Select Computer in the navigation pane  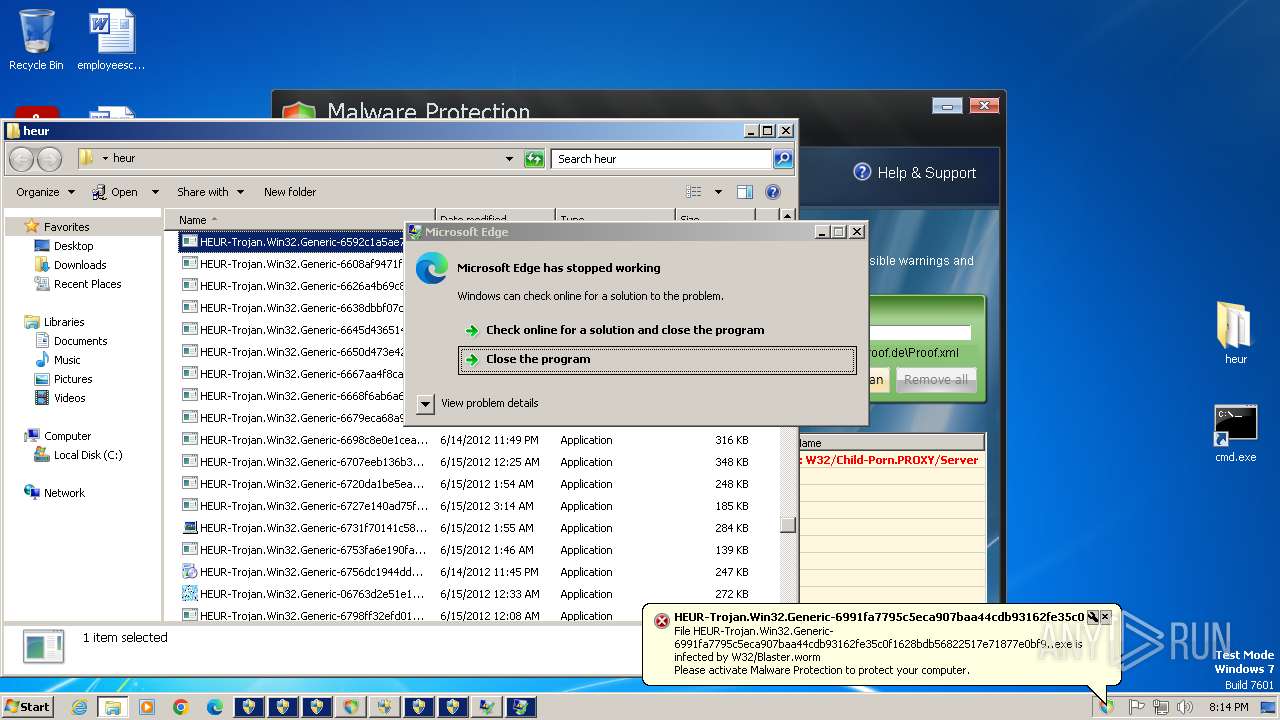[67, 436]
